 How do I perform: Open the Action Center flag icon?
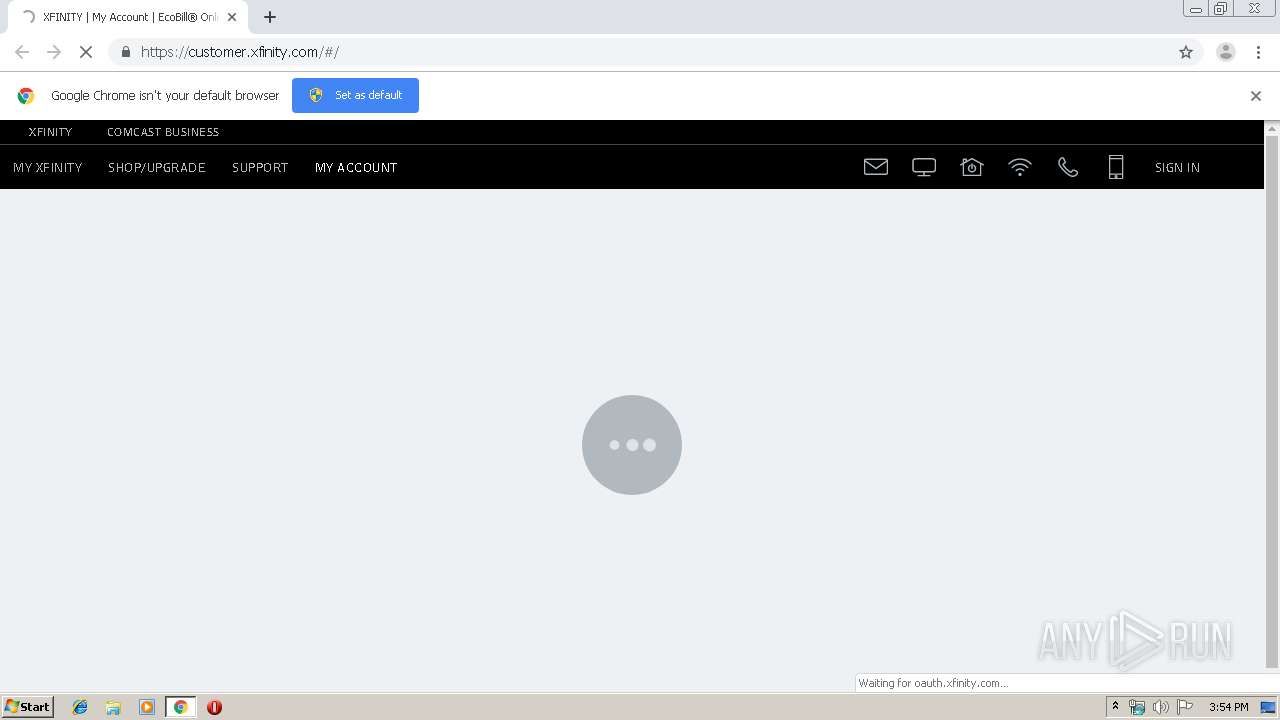(1185, 707)
